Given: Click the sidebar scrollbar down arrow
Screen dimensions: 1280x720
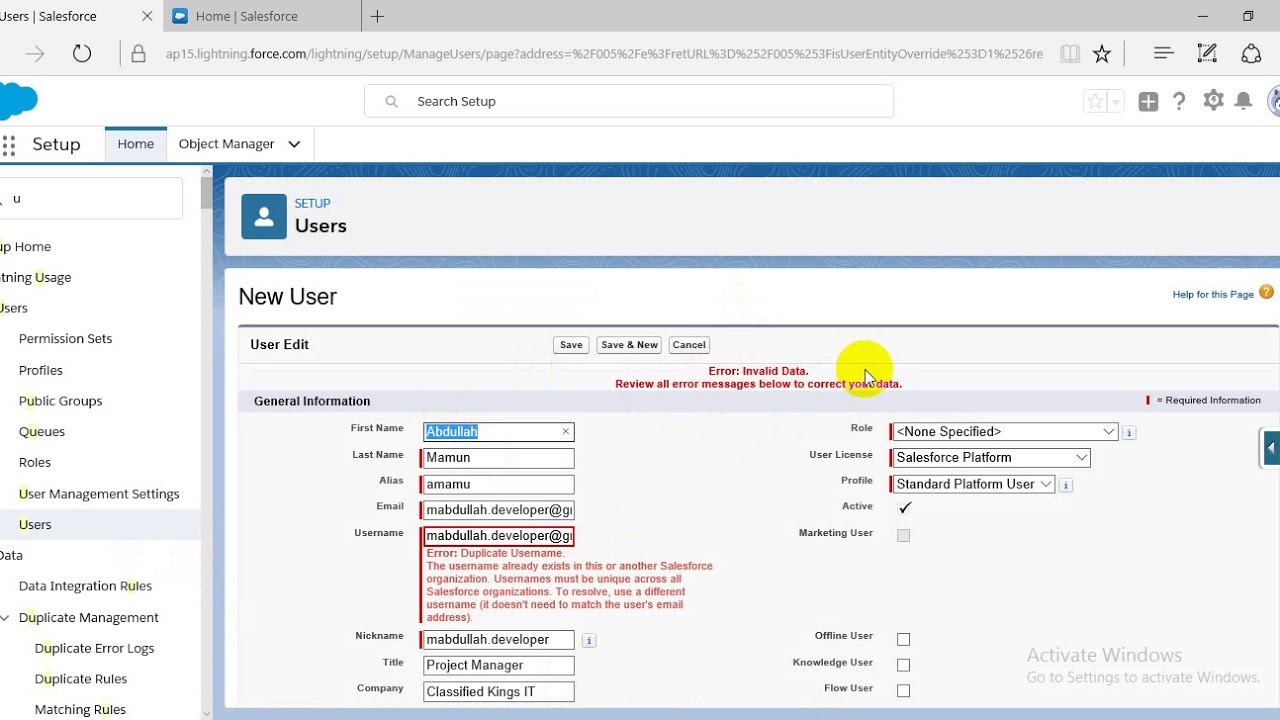Looking at the screenshot, I should pos(207,714).
